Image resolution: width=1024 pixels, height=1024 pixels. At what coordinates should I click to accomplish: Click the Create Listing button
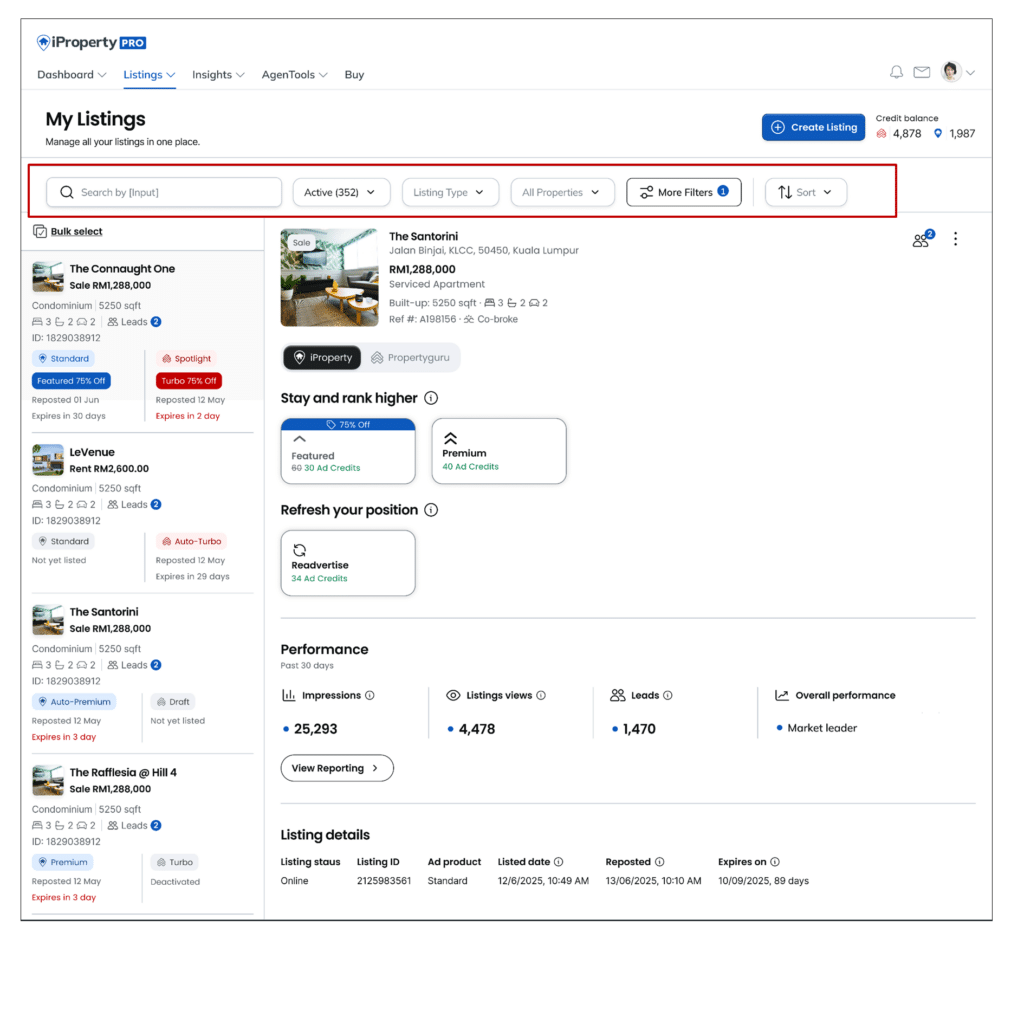coord(813,128)
